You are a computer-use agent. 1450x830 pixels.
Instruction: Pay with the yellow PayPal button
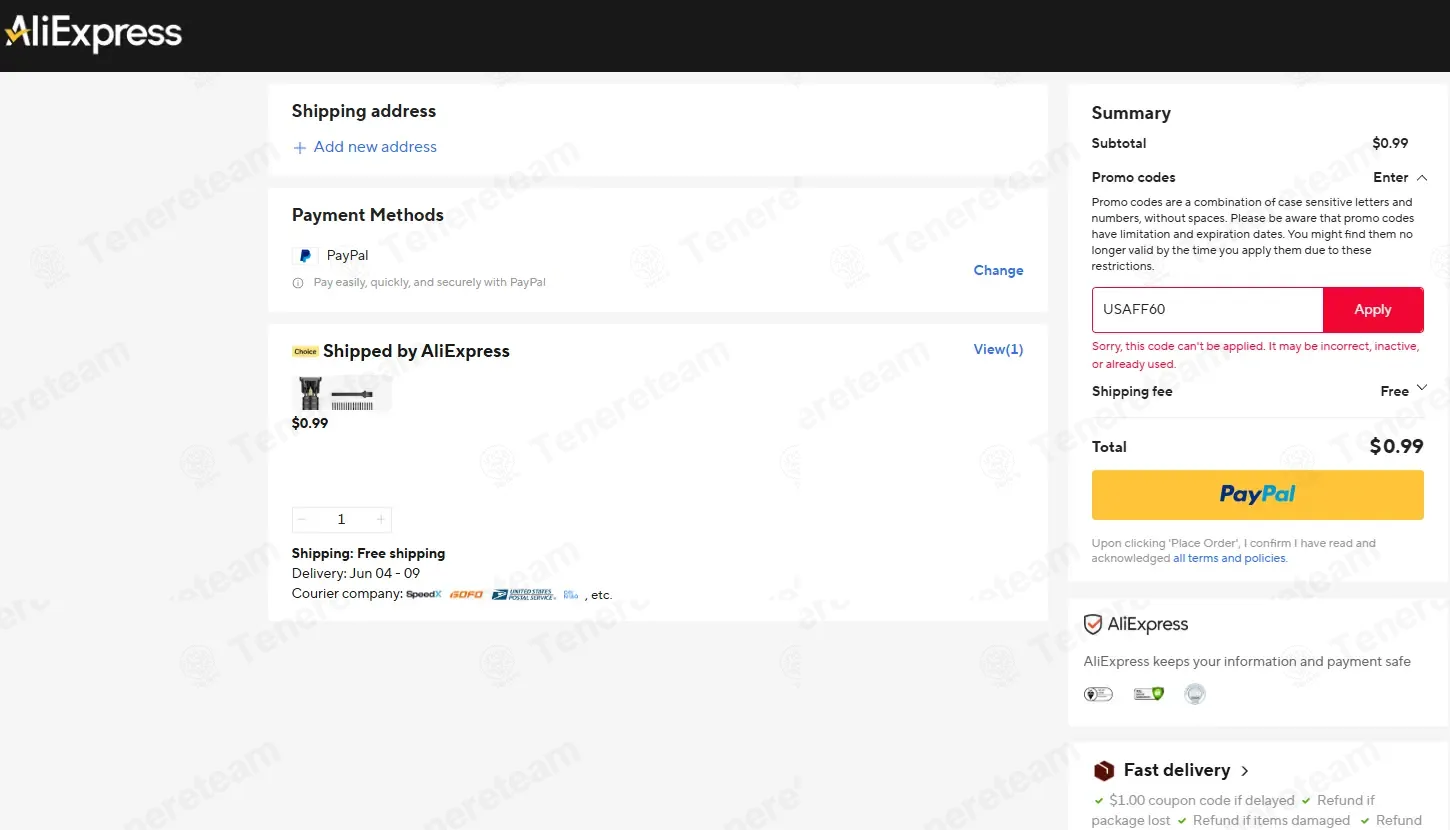coord(1257,495)
